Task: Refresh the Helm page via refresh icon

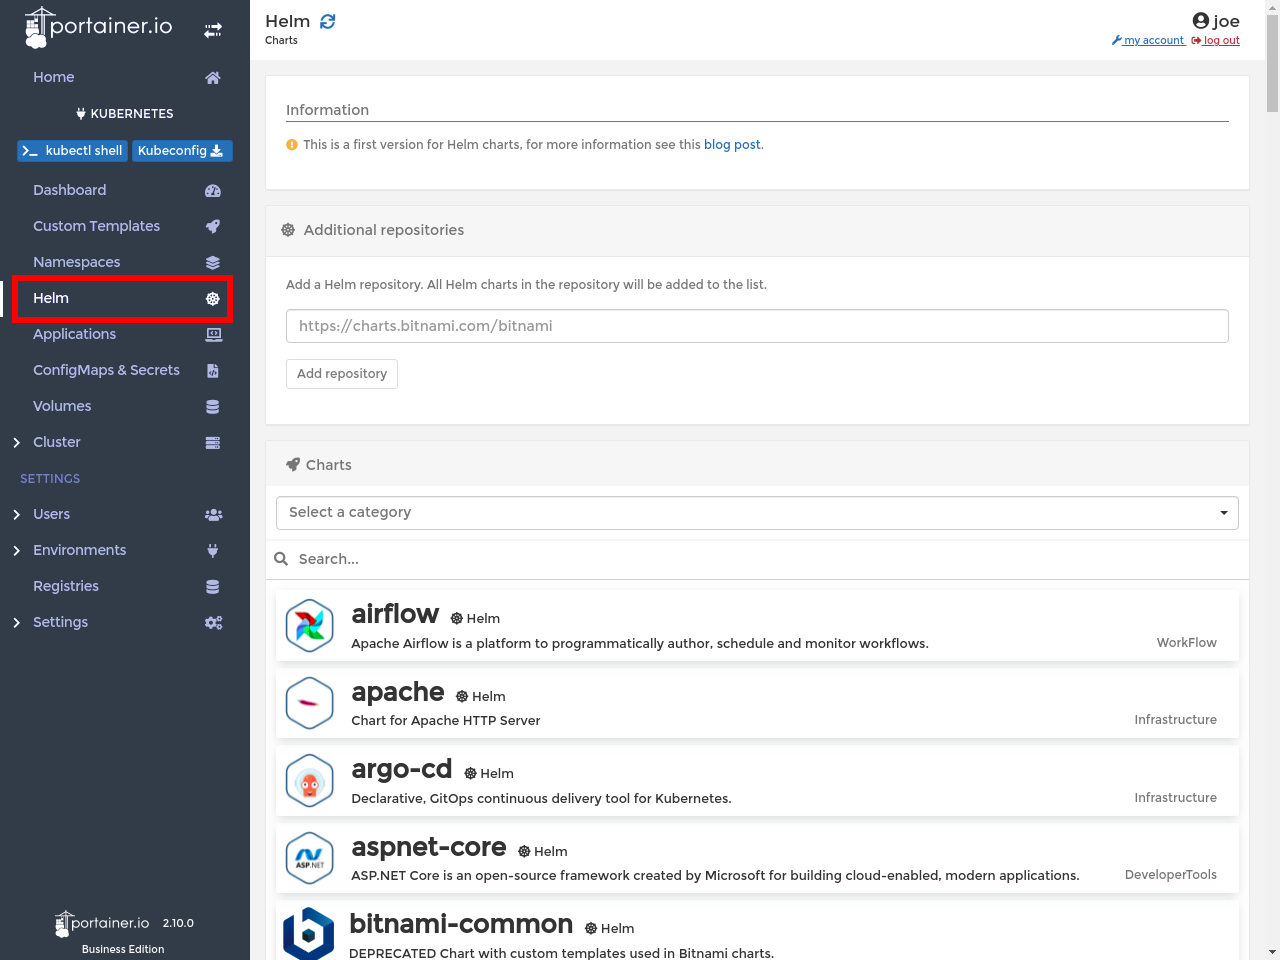Action: click(328, 21)
